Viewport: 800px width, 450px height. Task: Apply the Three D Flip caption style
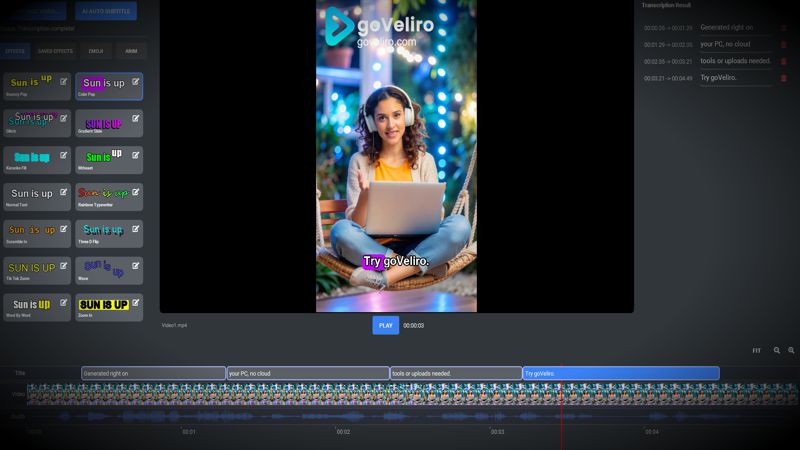pos(109,234)
